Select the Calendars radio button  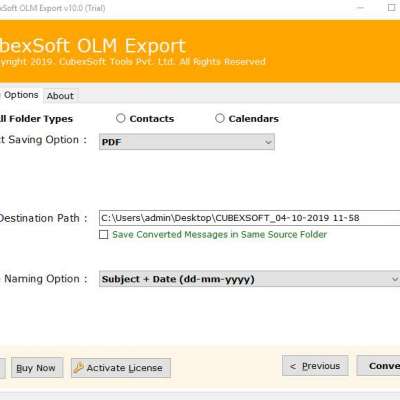click(220, 118)
